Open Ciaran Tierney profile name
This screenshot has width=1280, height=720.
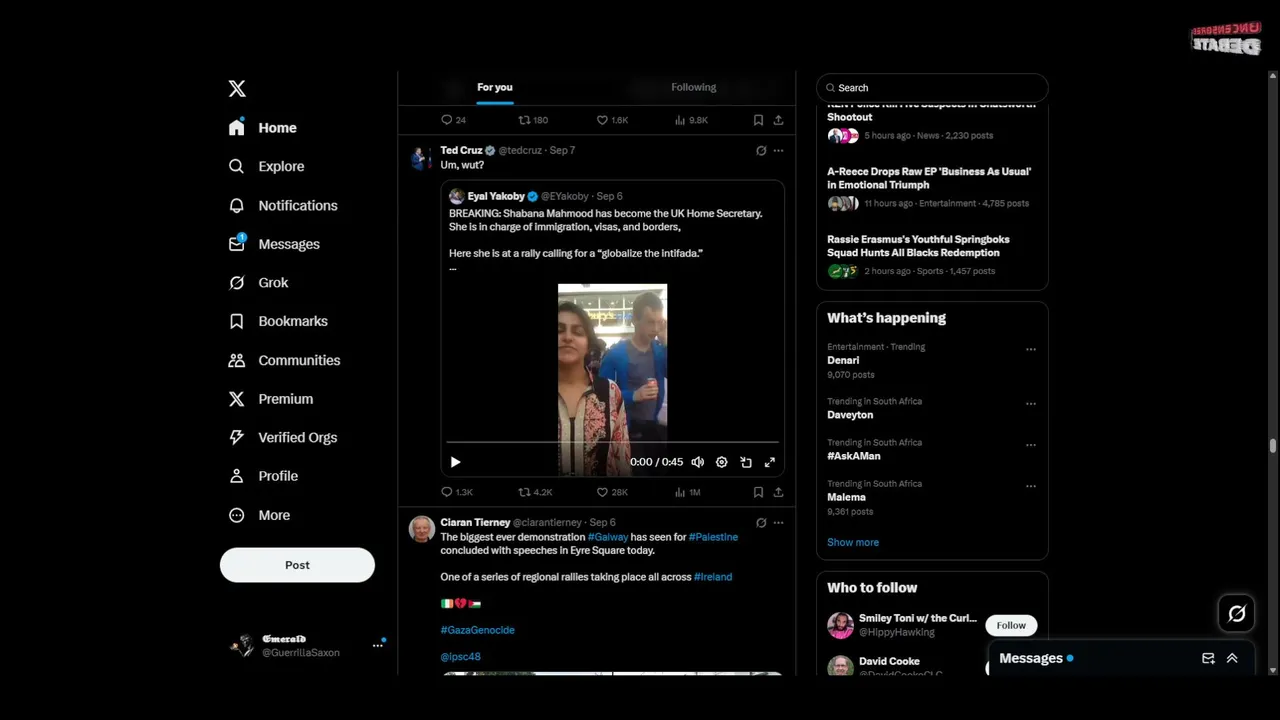tap(475, 522)
